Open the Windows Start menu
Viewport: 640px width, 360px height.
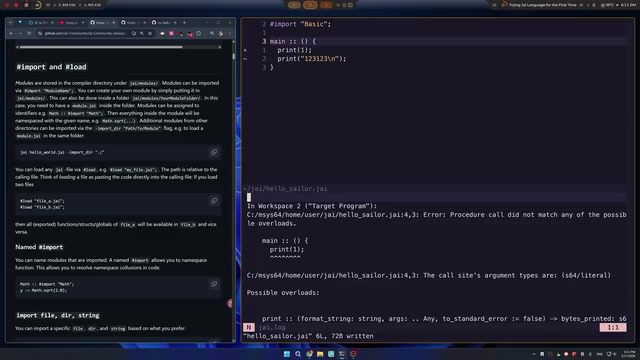point(287,354)
